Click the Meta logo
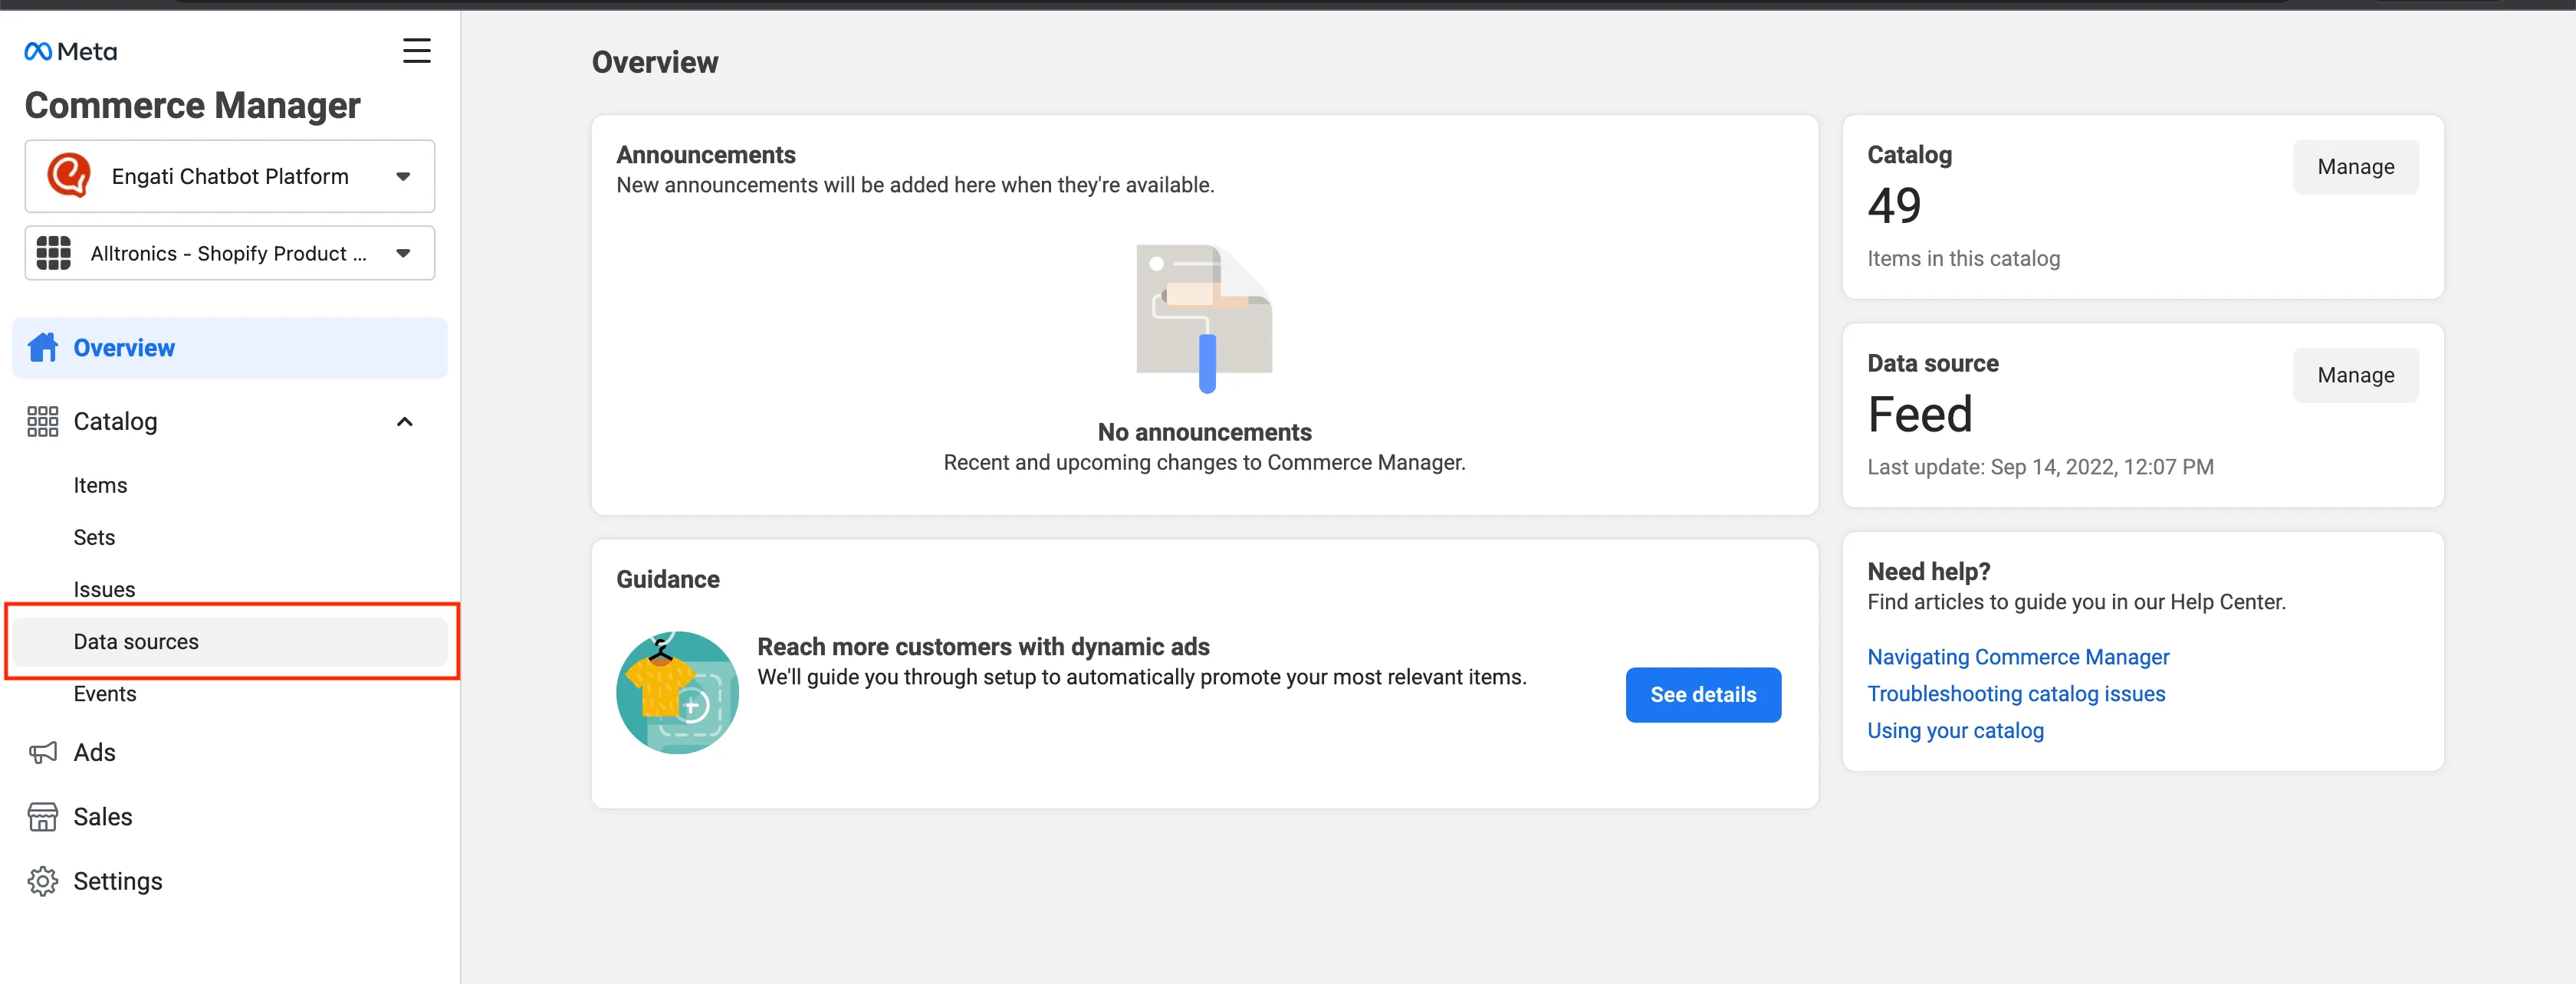This screenshot has height=984, width=2576. [x=71, y=51]
